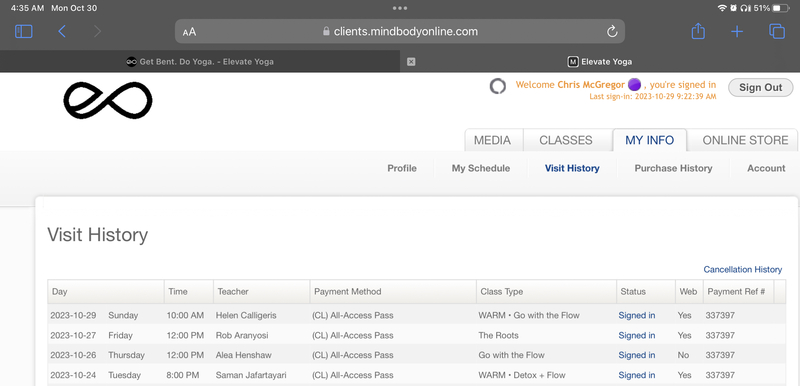This screenshot has width=800, height=386.
Task: Click class type WARM • Detox + Flow
Action: coord(522,375)
